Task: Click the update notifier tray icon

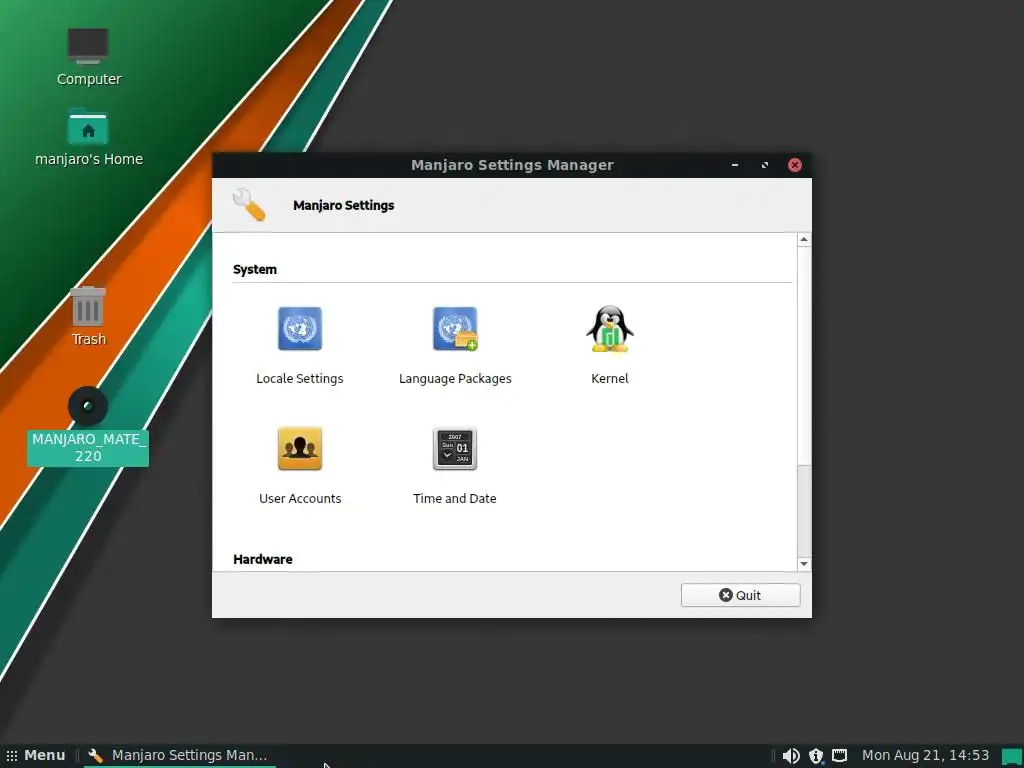Action: click(x=816, y=756)
